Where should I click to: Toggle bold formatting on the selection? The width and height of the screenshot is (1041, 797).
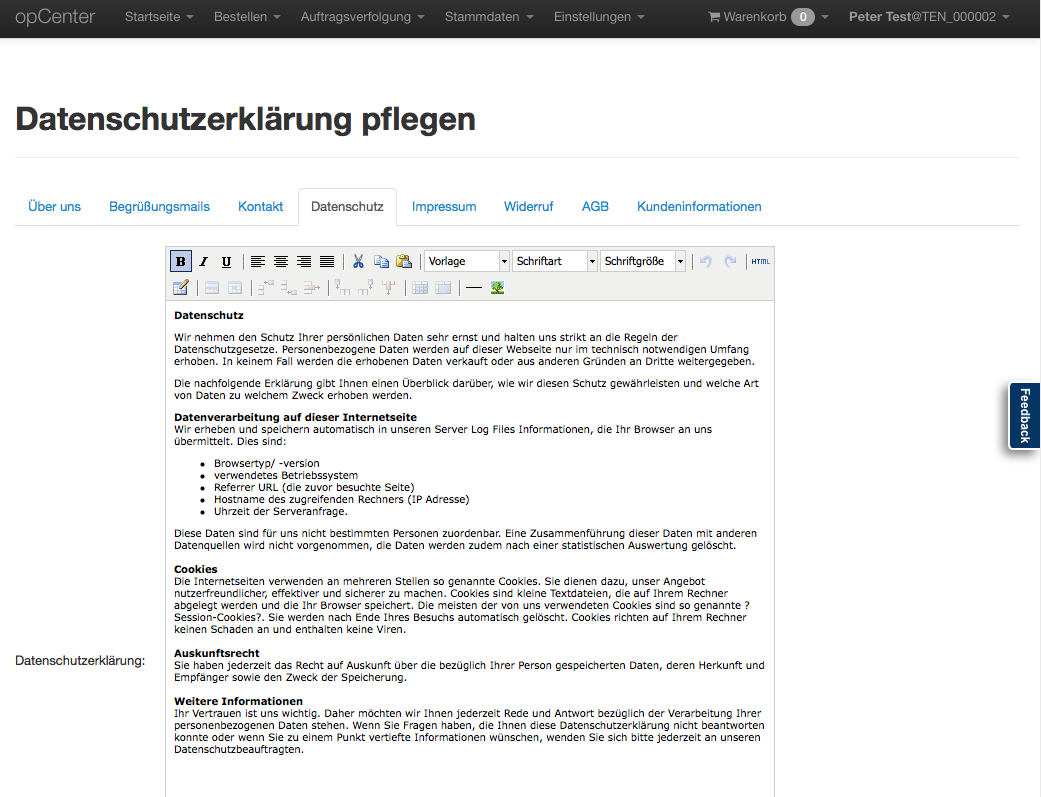180,261
